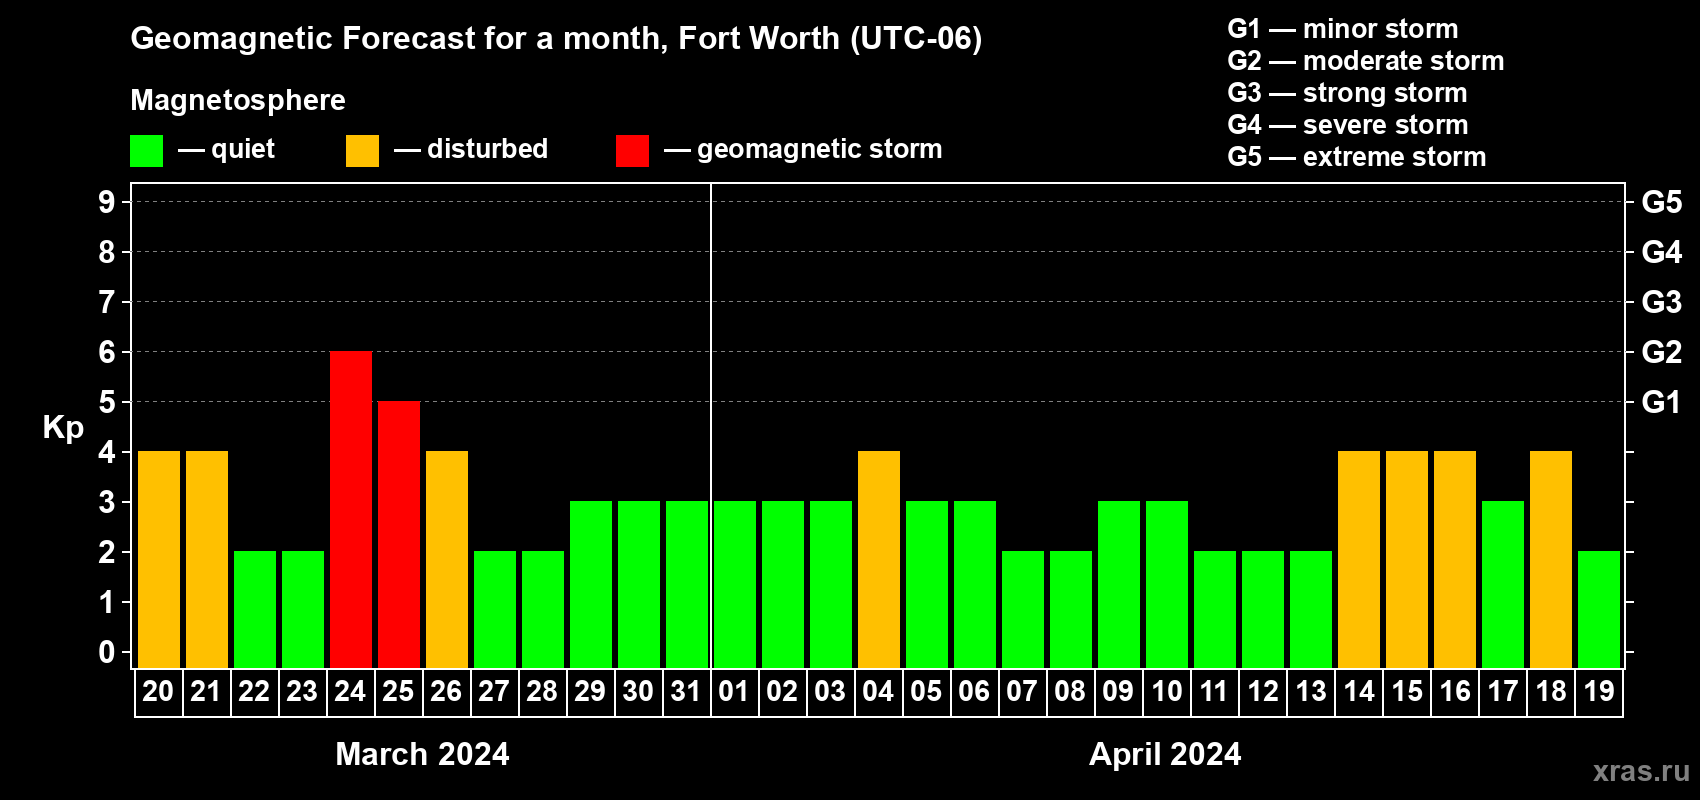This screenshot has height=800, width=1700.
Task: Click the Kp value 9 on axis
Action: click(107, 202)
